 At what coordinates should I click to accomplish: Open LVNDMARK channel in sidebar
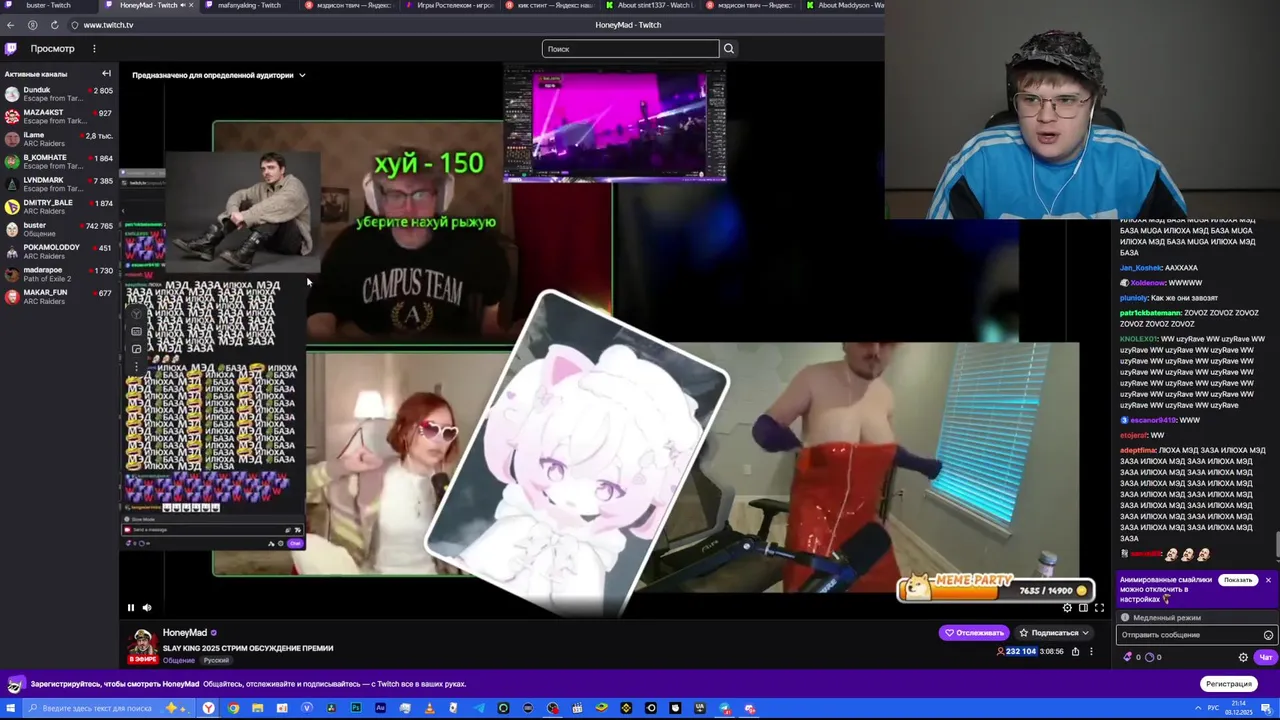click(x=59, y=184)
